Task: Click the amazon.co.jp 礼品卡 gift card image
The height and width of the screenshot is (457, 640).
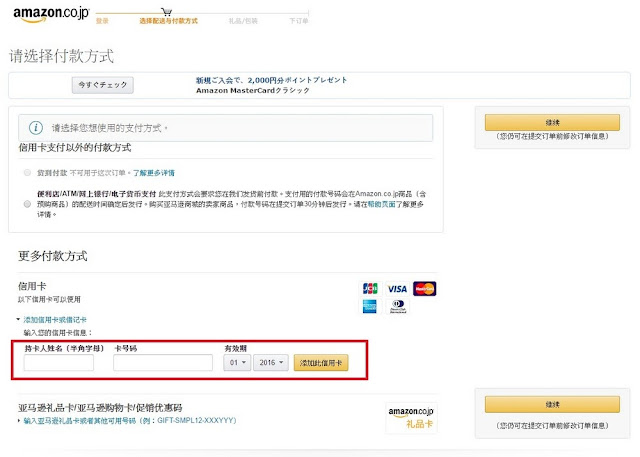Action: click(411, 417)
